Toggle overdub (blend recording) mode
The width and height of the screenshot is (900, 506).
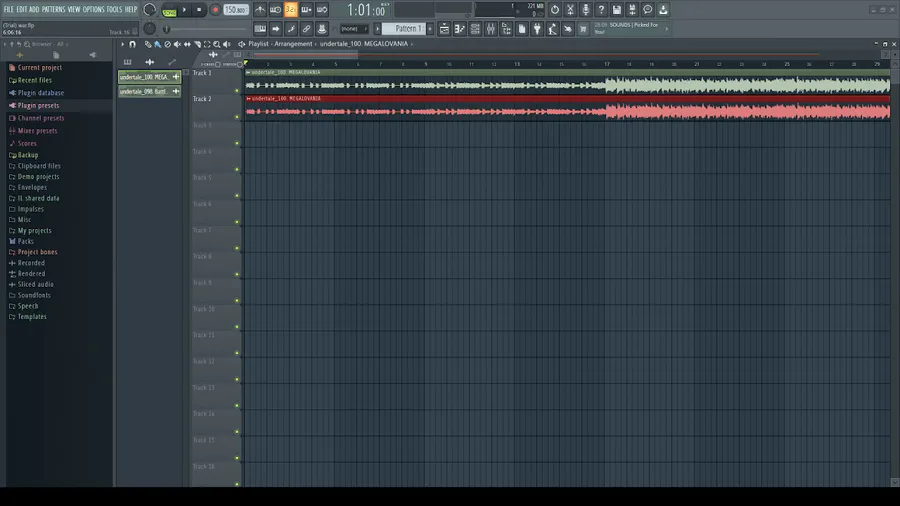coord(307,10)
